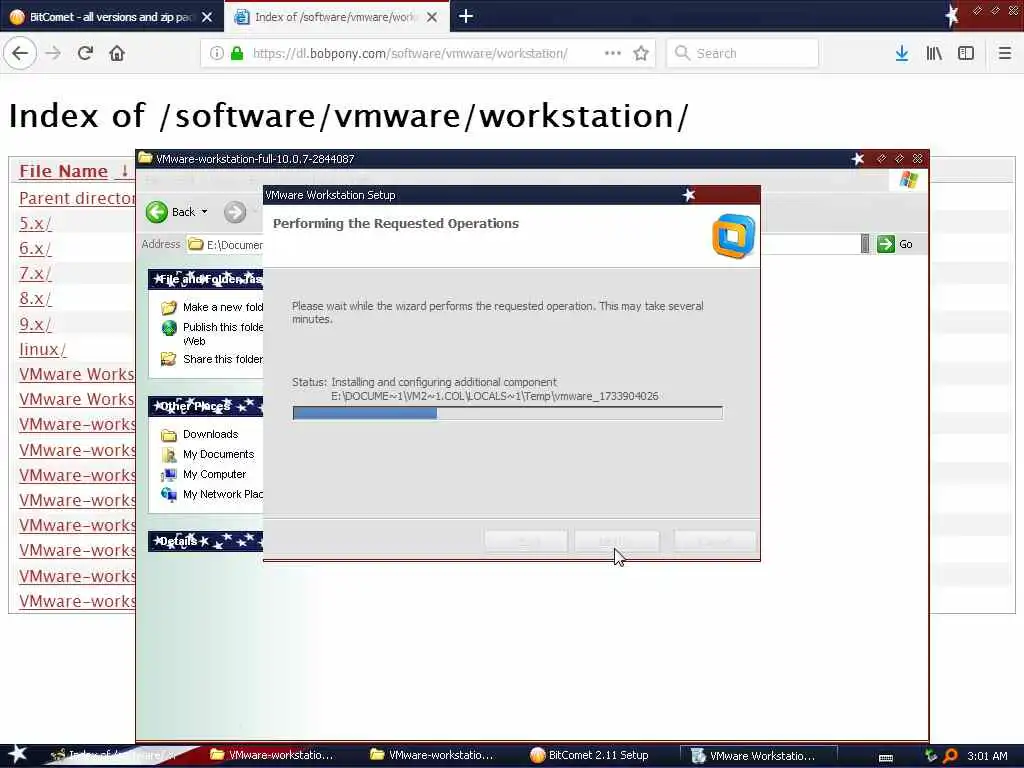Click the Firefox Search box

(x=743, y=53)
